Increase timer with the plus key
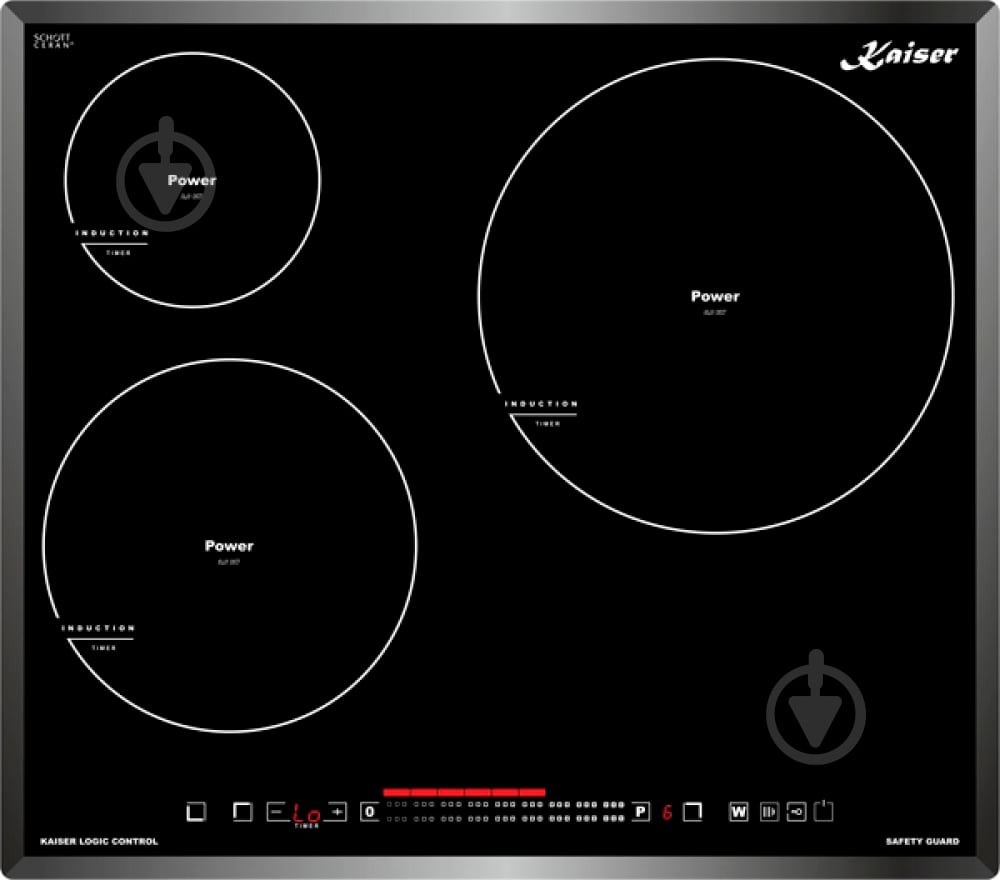Image resolution: width=1000 pixels, height=883 pixels. [337, 812]
